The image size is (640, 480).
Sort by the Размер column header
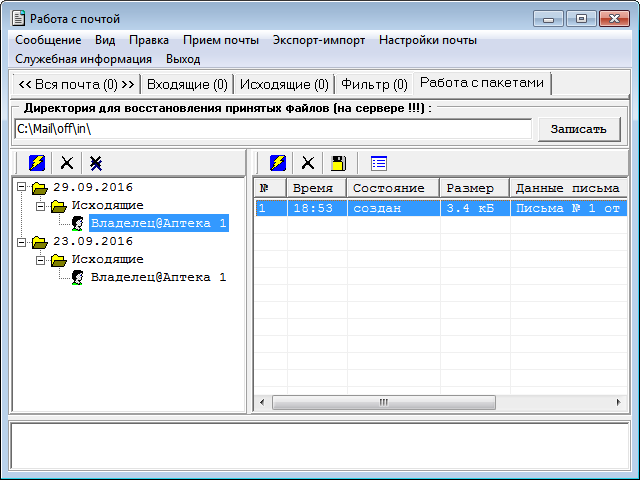click(x=475, y=188)
